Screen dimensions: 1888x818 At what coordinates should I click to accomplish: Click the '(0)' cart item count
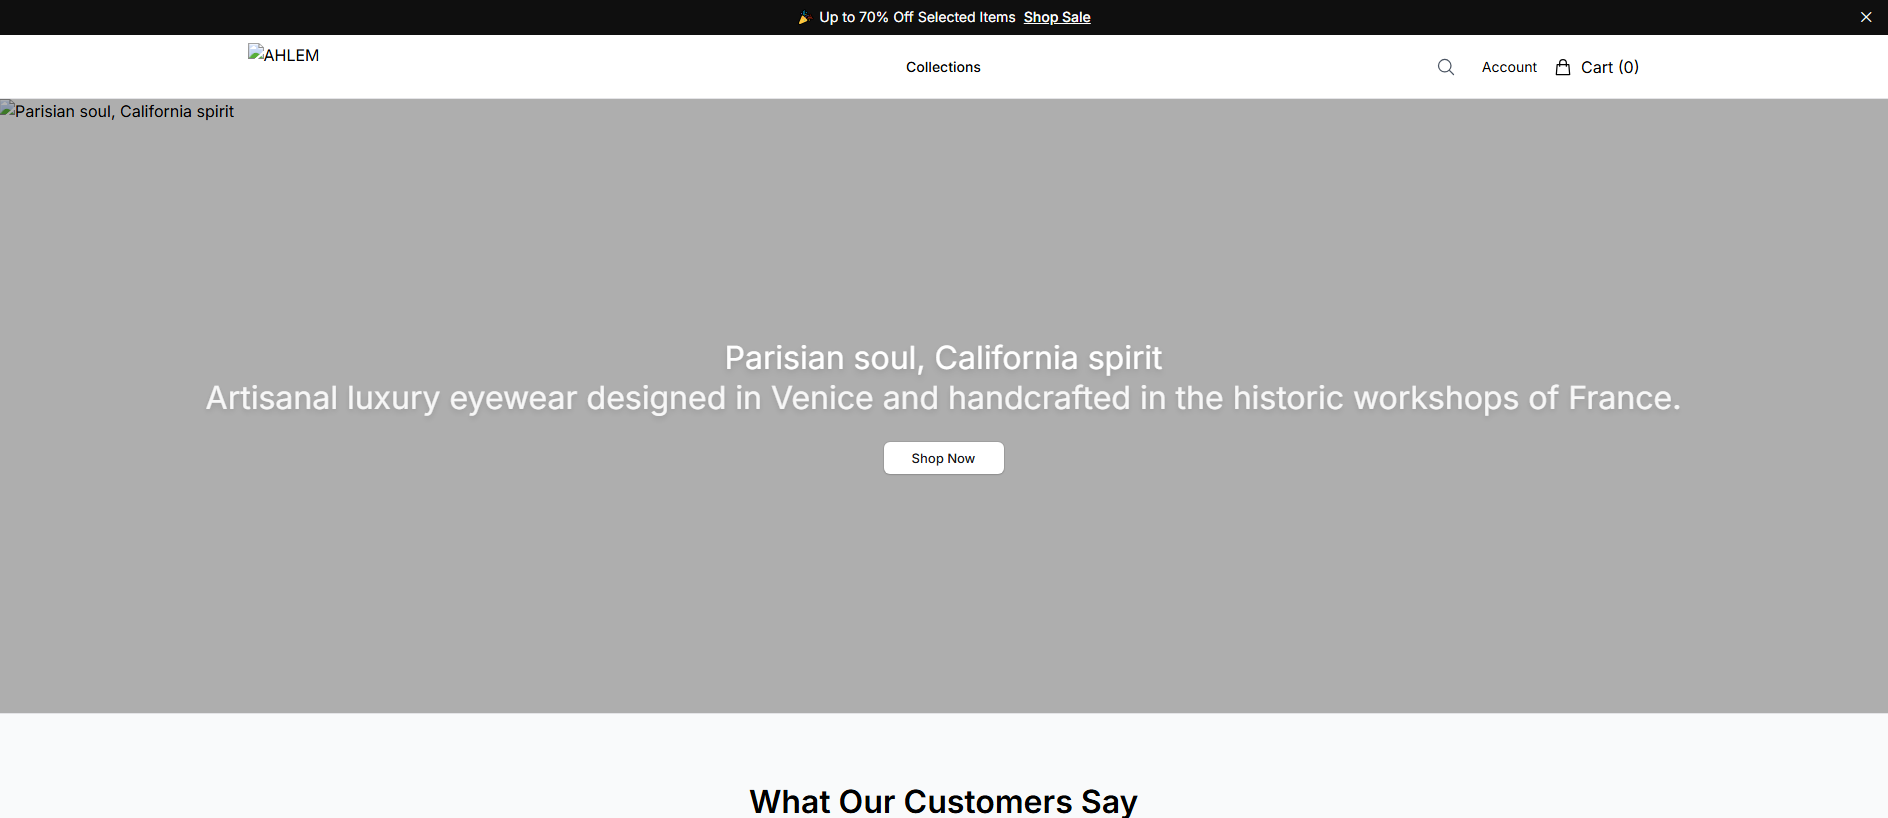coord(1629,67)
